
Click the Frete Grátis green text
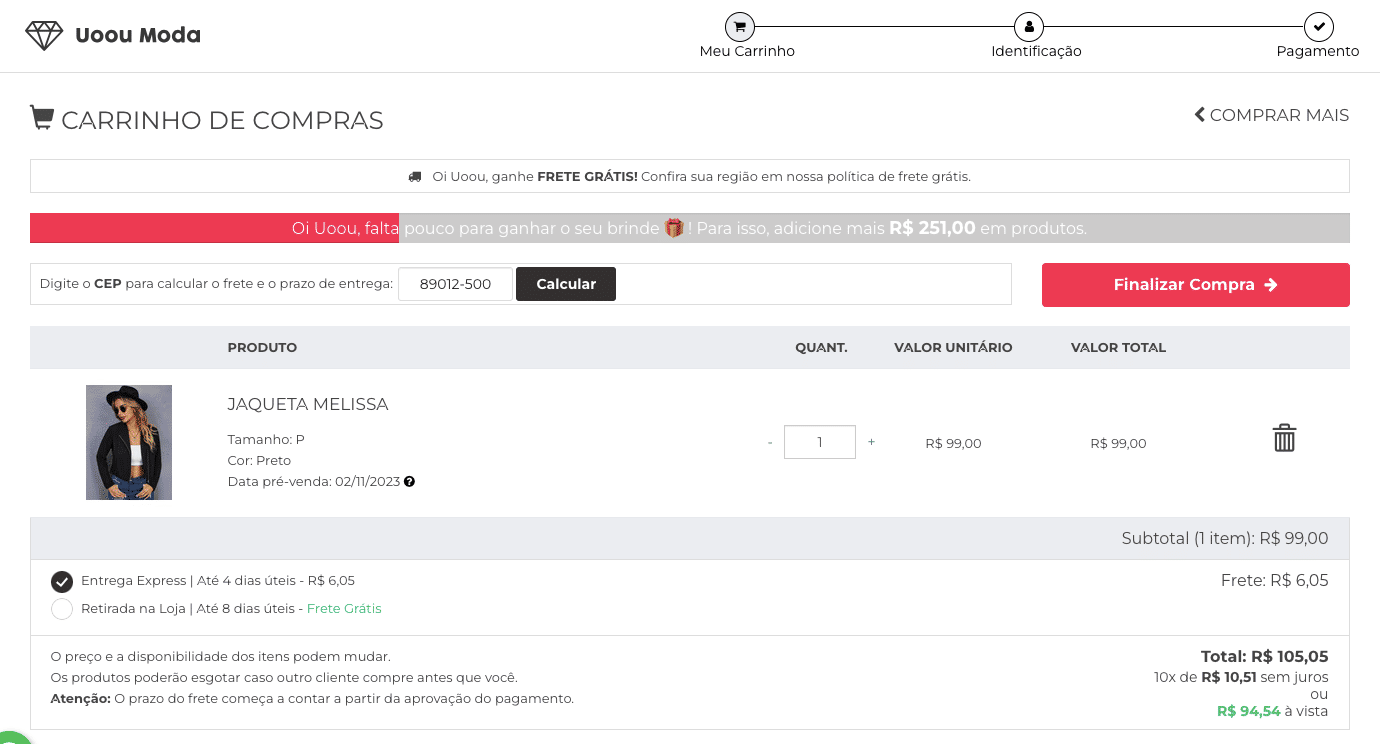coord(344,609)
